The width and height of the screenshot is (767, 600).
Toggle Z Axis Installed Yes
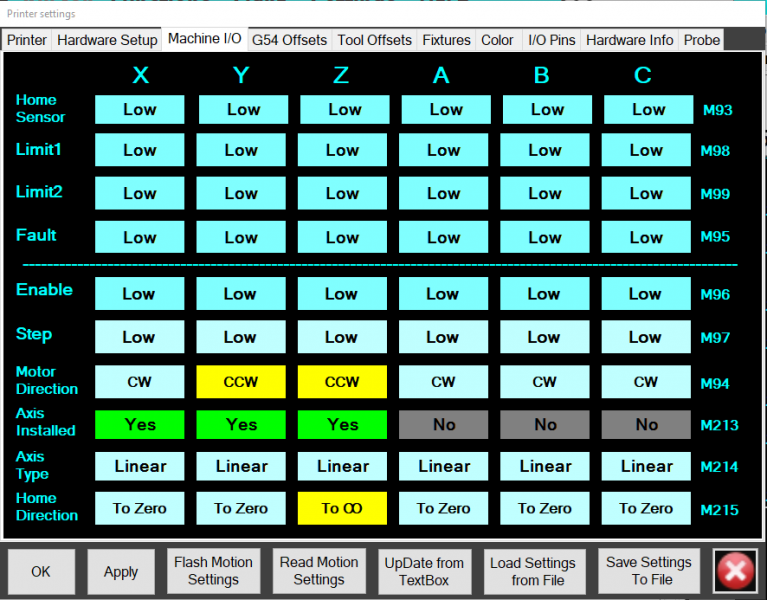click(x=342, y=424)
